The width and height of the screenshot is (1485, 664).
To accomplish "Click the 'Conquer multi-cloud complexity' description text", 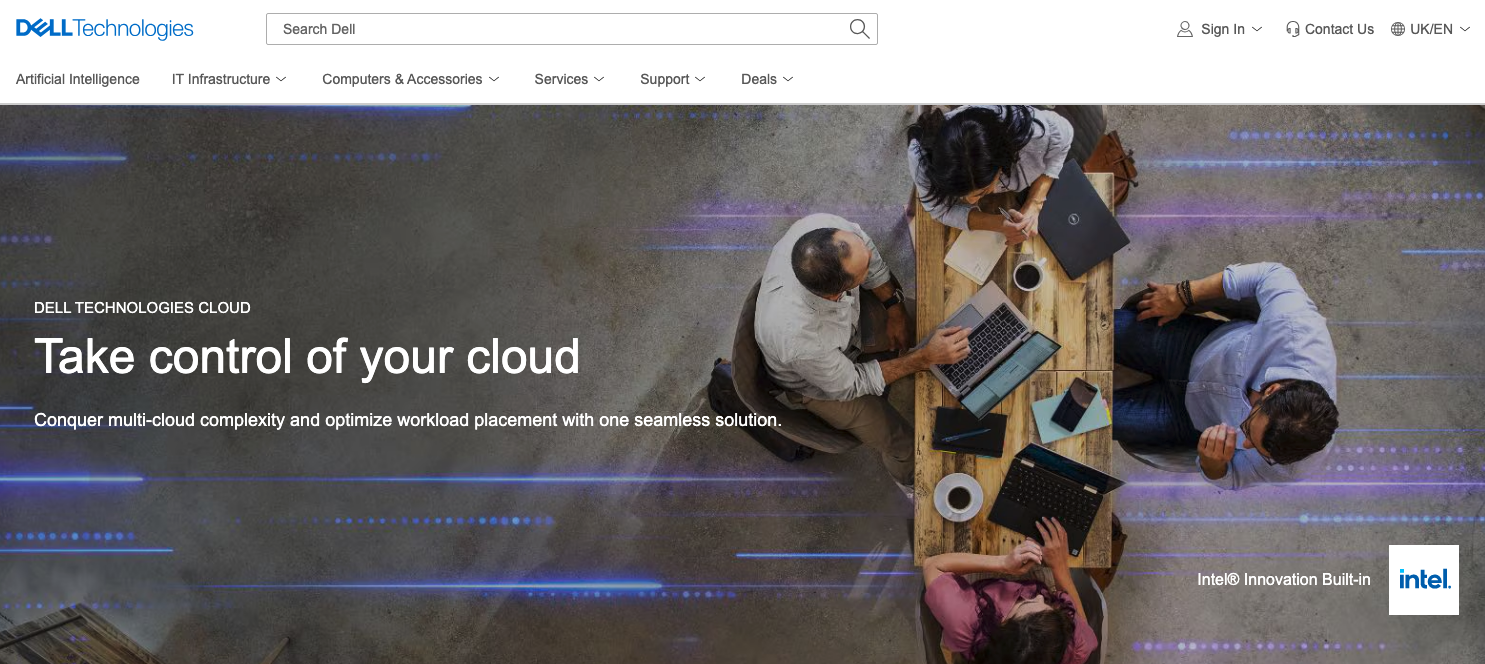I will [408, 420].
